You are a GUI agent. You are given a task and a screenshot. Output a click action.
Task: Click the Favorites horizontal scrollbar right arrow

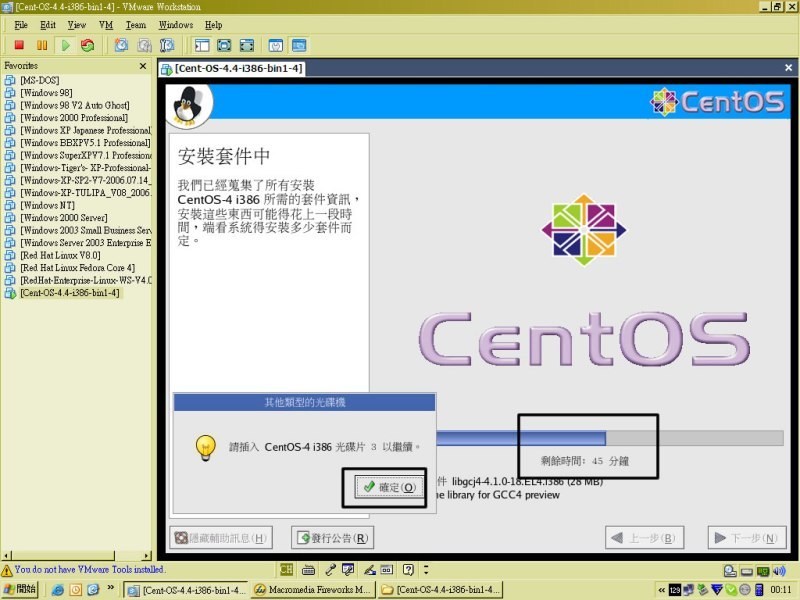point(147,555)
